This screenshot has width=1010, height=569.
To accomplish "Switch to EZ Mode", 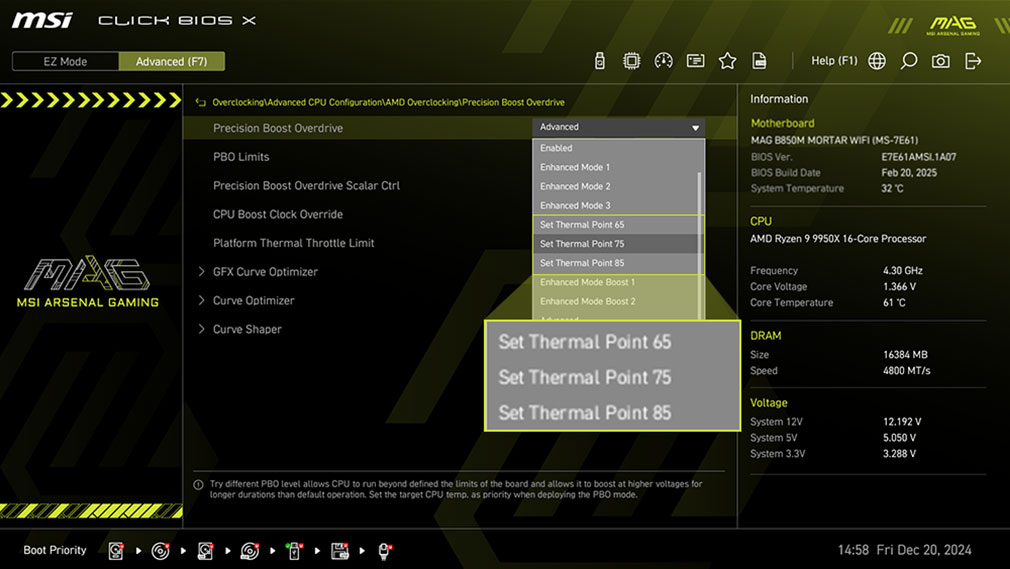I will pos(65,61).
